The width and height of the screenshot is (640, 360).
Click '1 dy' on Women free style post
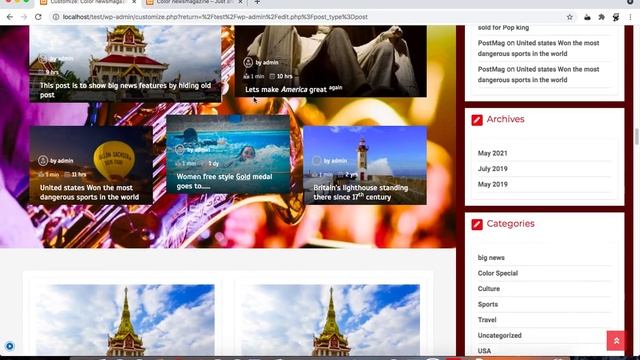tap(213, 163)
